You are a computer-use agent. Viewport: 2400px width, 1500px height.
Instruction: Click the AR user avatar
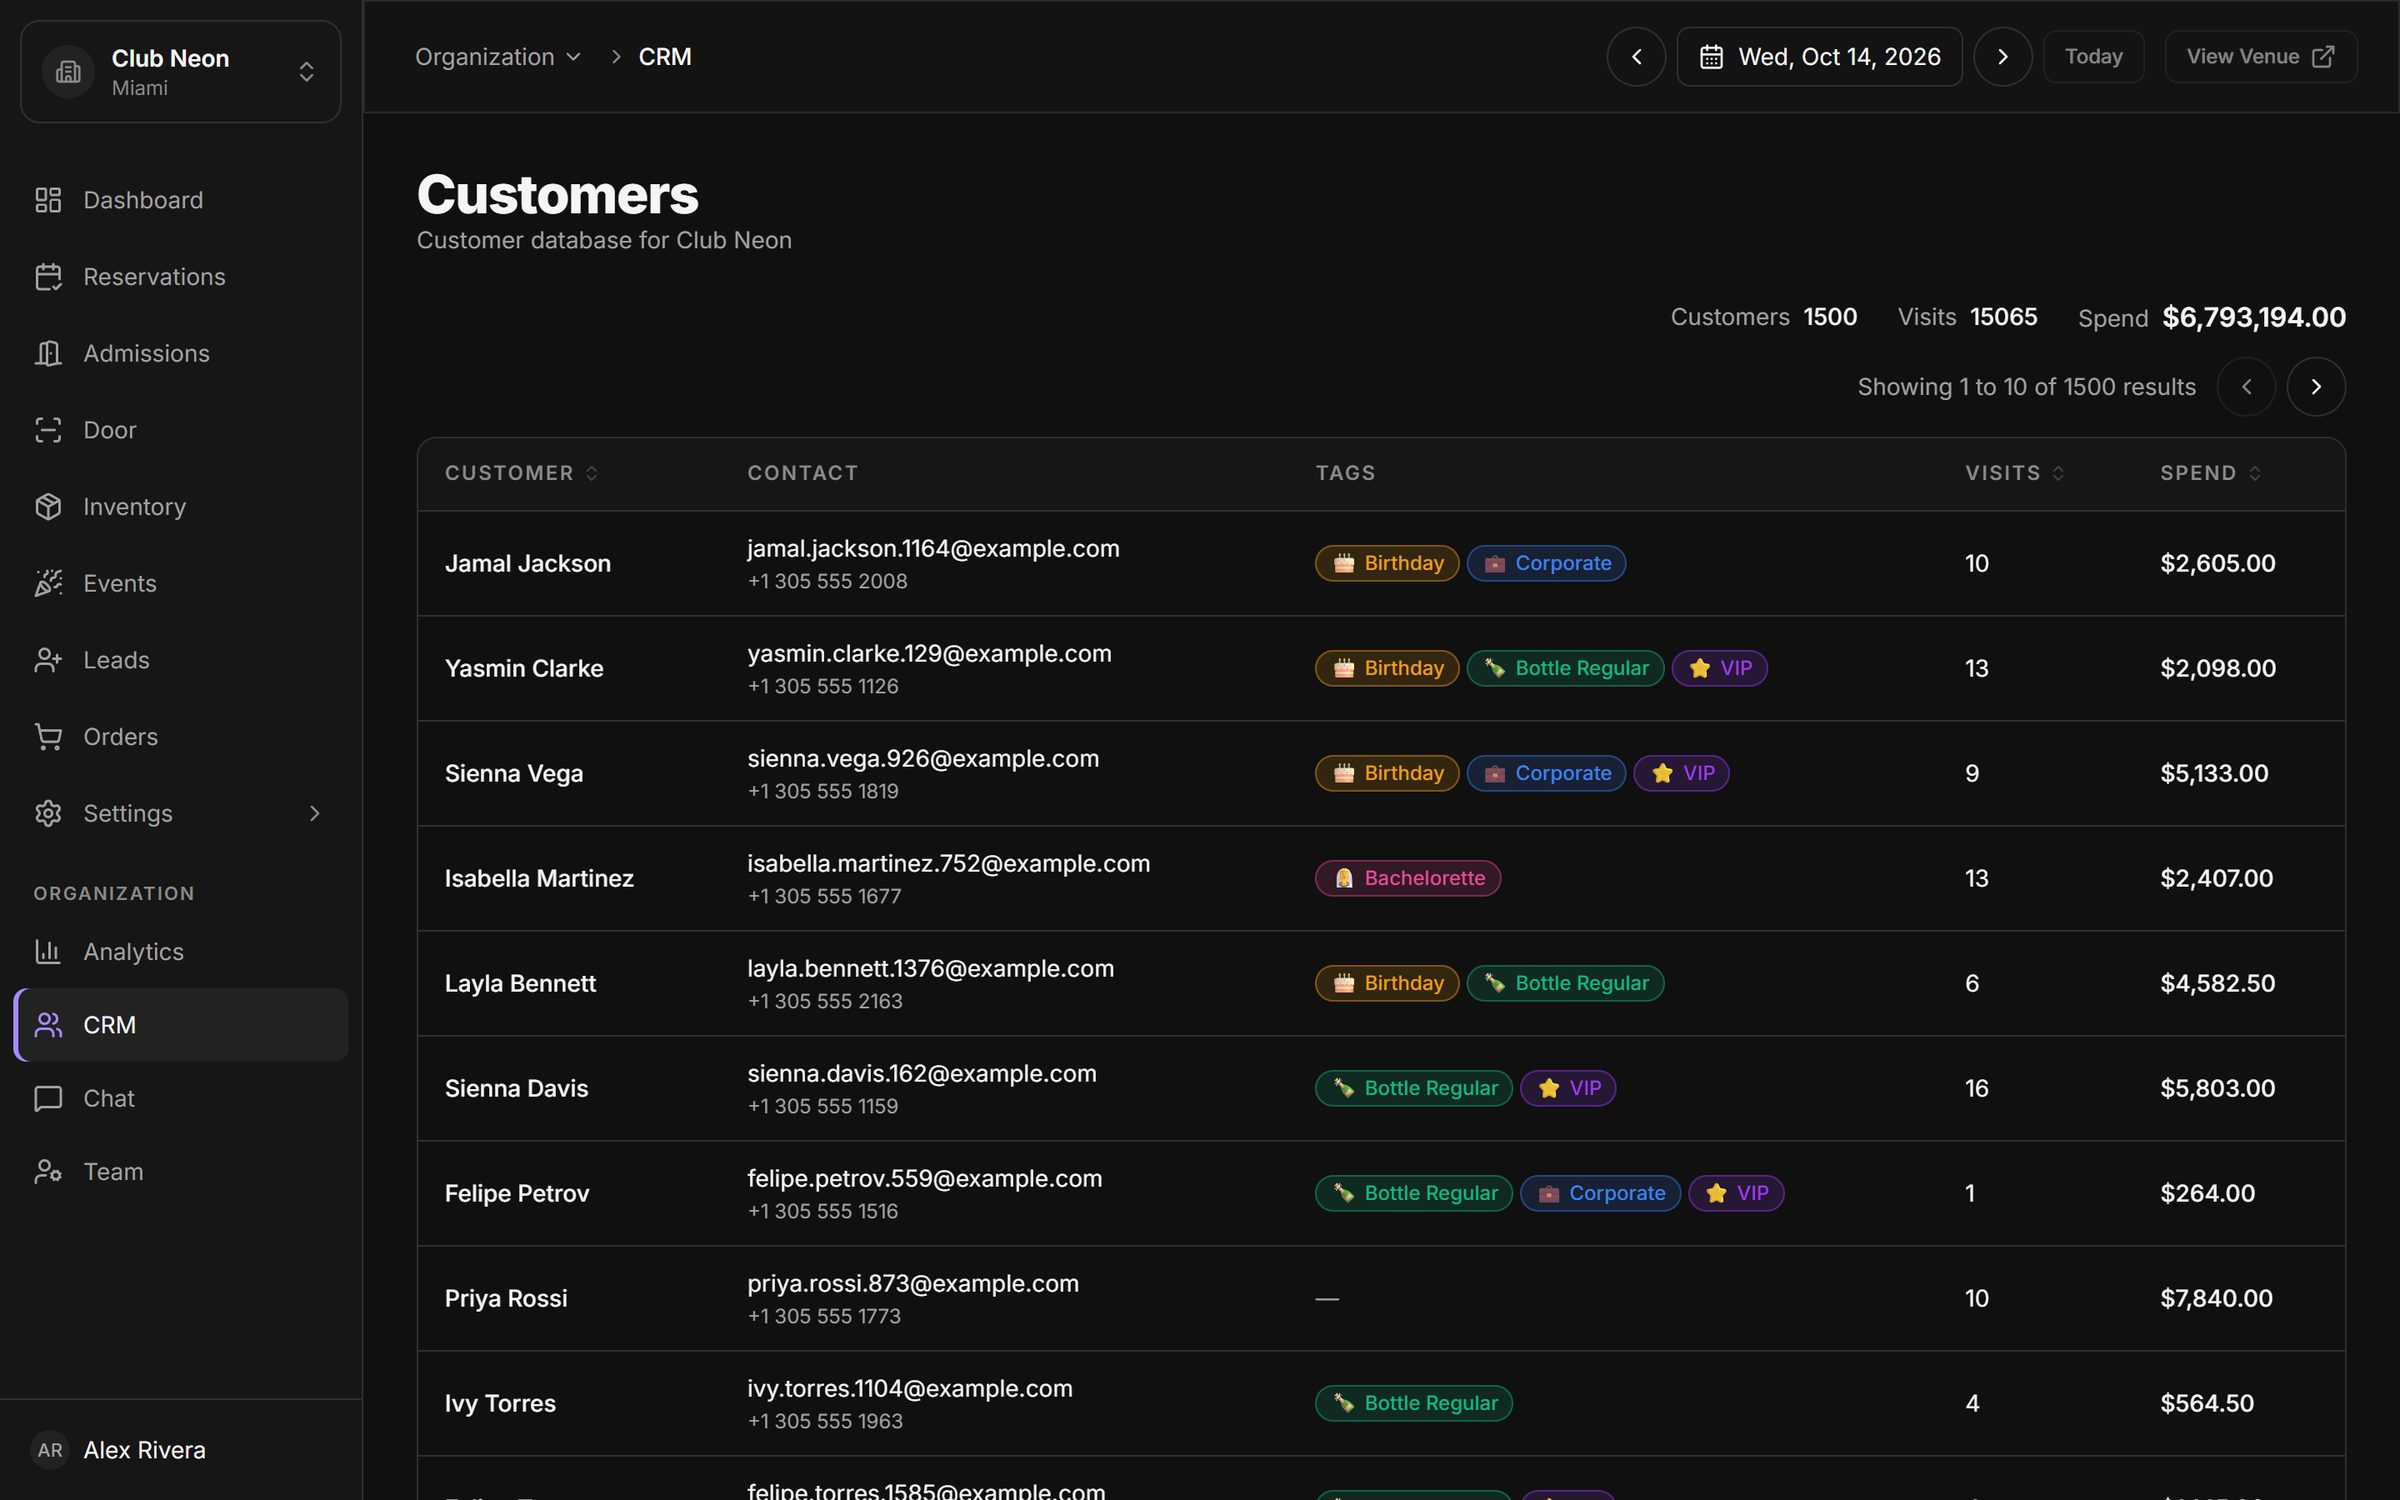point(50,1450)
